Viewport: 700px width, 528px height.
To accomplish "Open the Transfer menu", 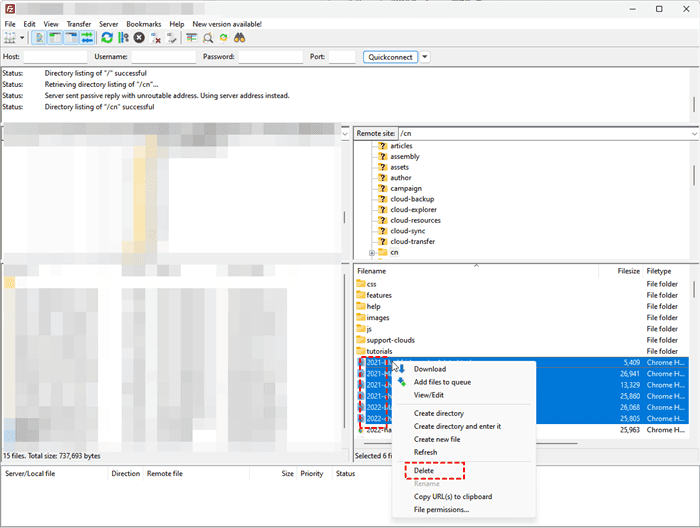I will pos(78,23).
